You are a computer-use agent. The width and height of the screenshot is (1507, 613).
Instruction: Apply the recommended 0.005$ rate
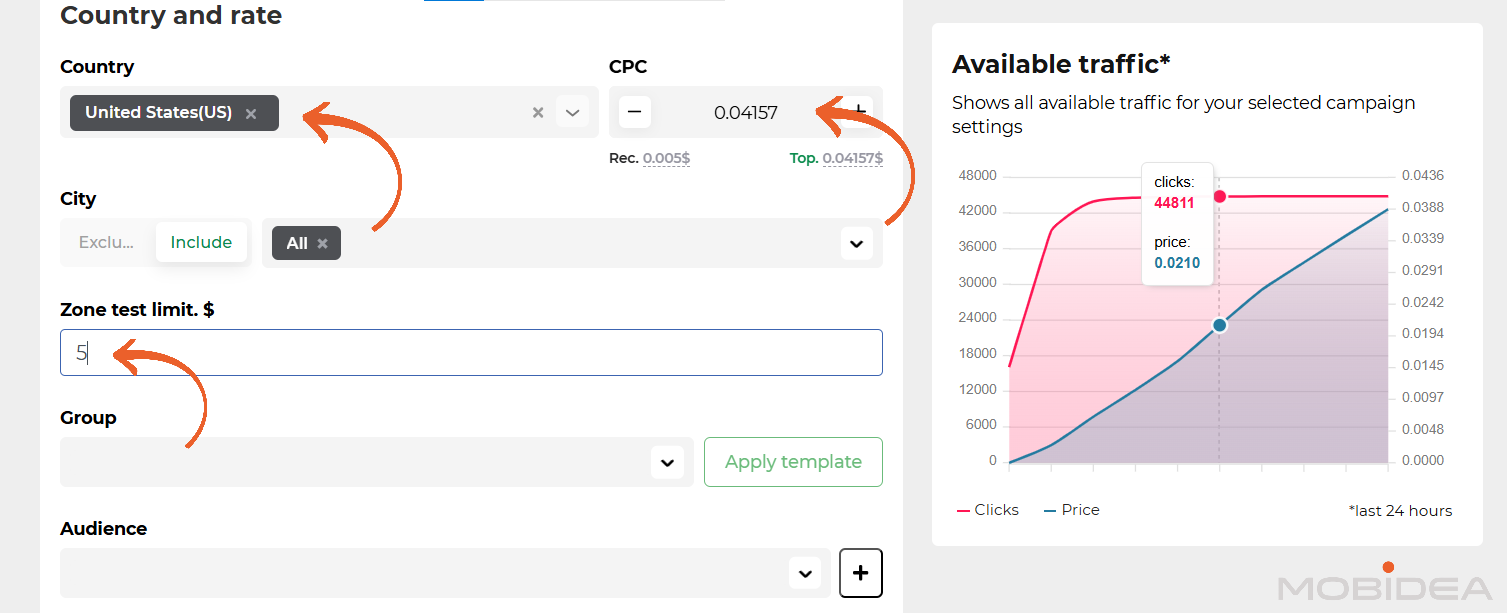pos(666,158)
